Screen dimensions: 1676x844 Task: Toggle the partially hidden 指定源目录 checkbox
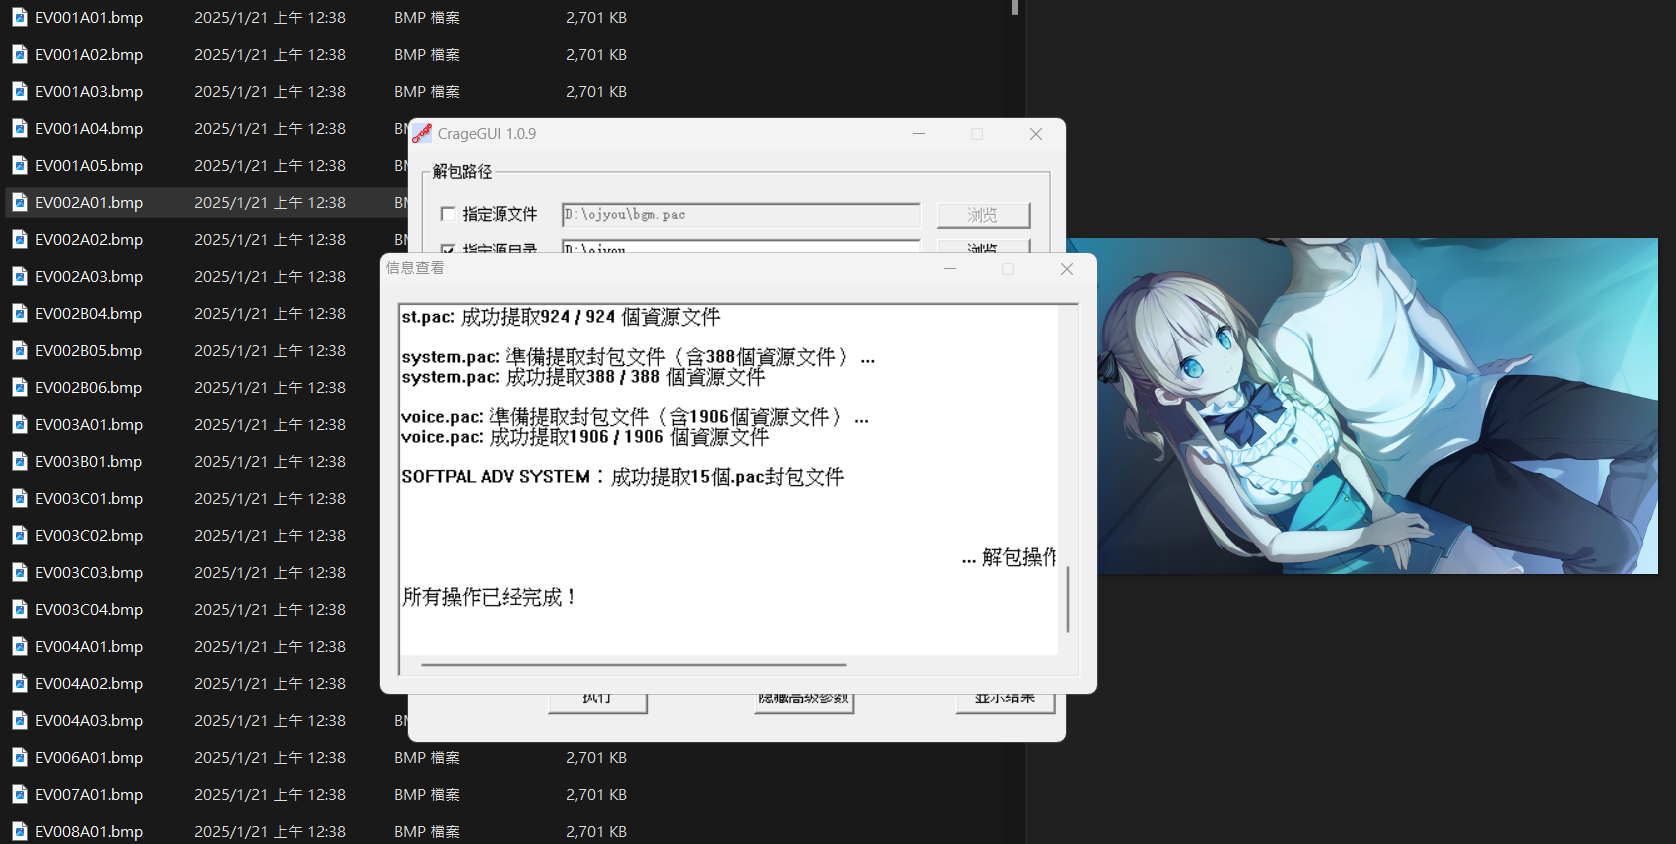448,248
